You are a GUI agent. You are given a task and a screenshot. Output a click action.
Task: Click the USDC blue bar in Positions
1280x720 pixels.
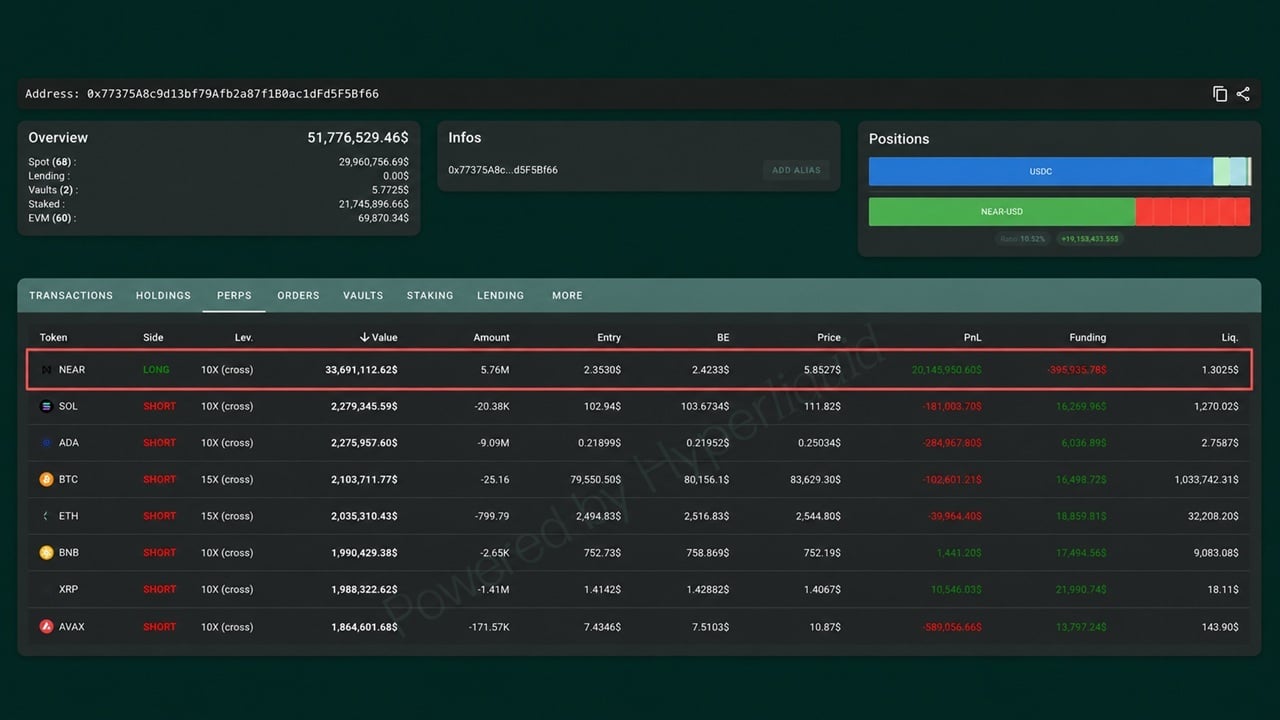click(1040, 171)
